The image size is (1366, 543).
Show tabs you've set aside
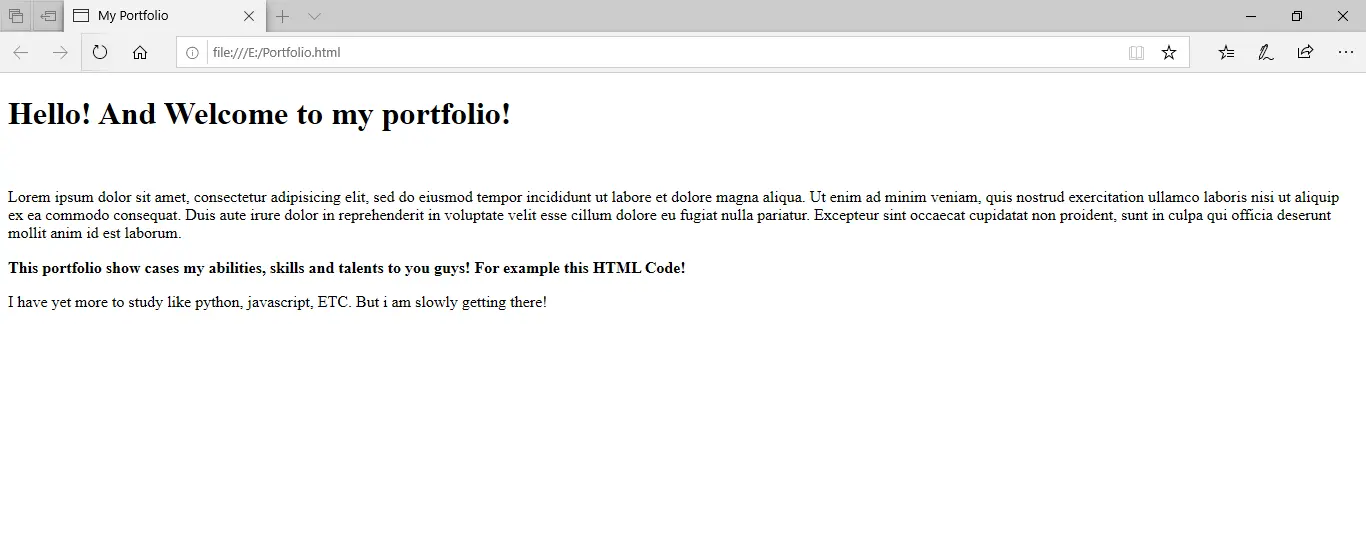click(16, 16)
